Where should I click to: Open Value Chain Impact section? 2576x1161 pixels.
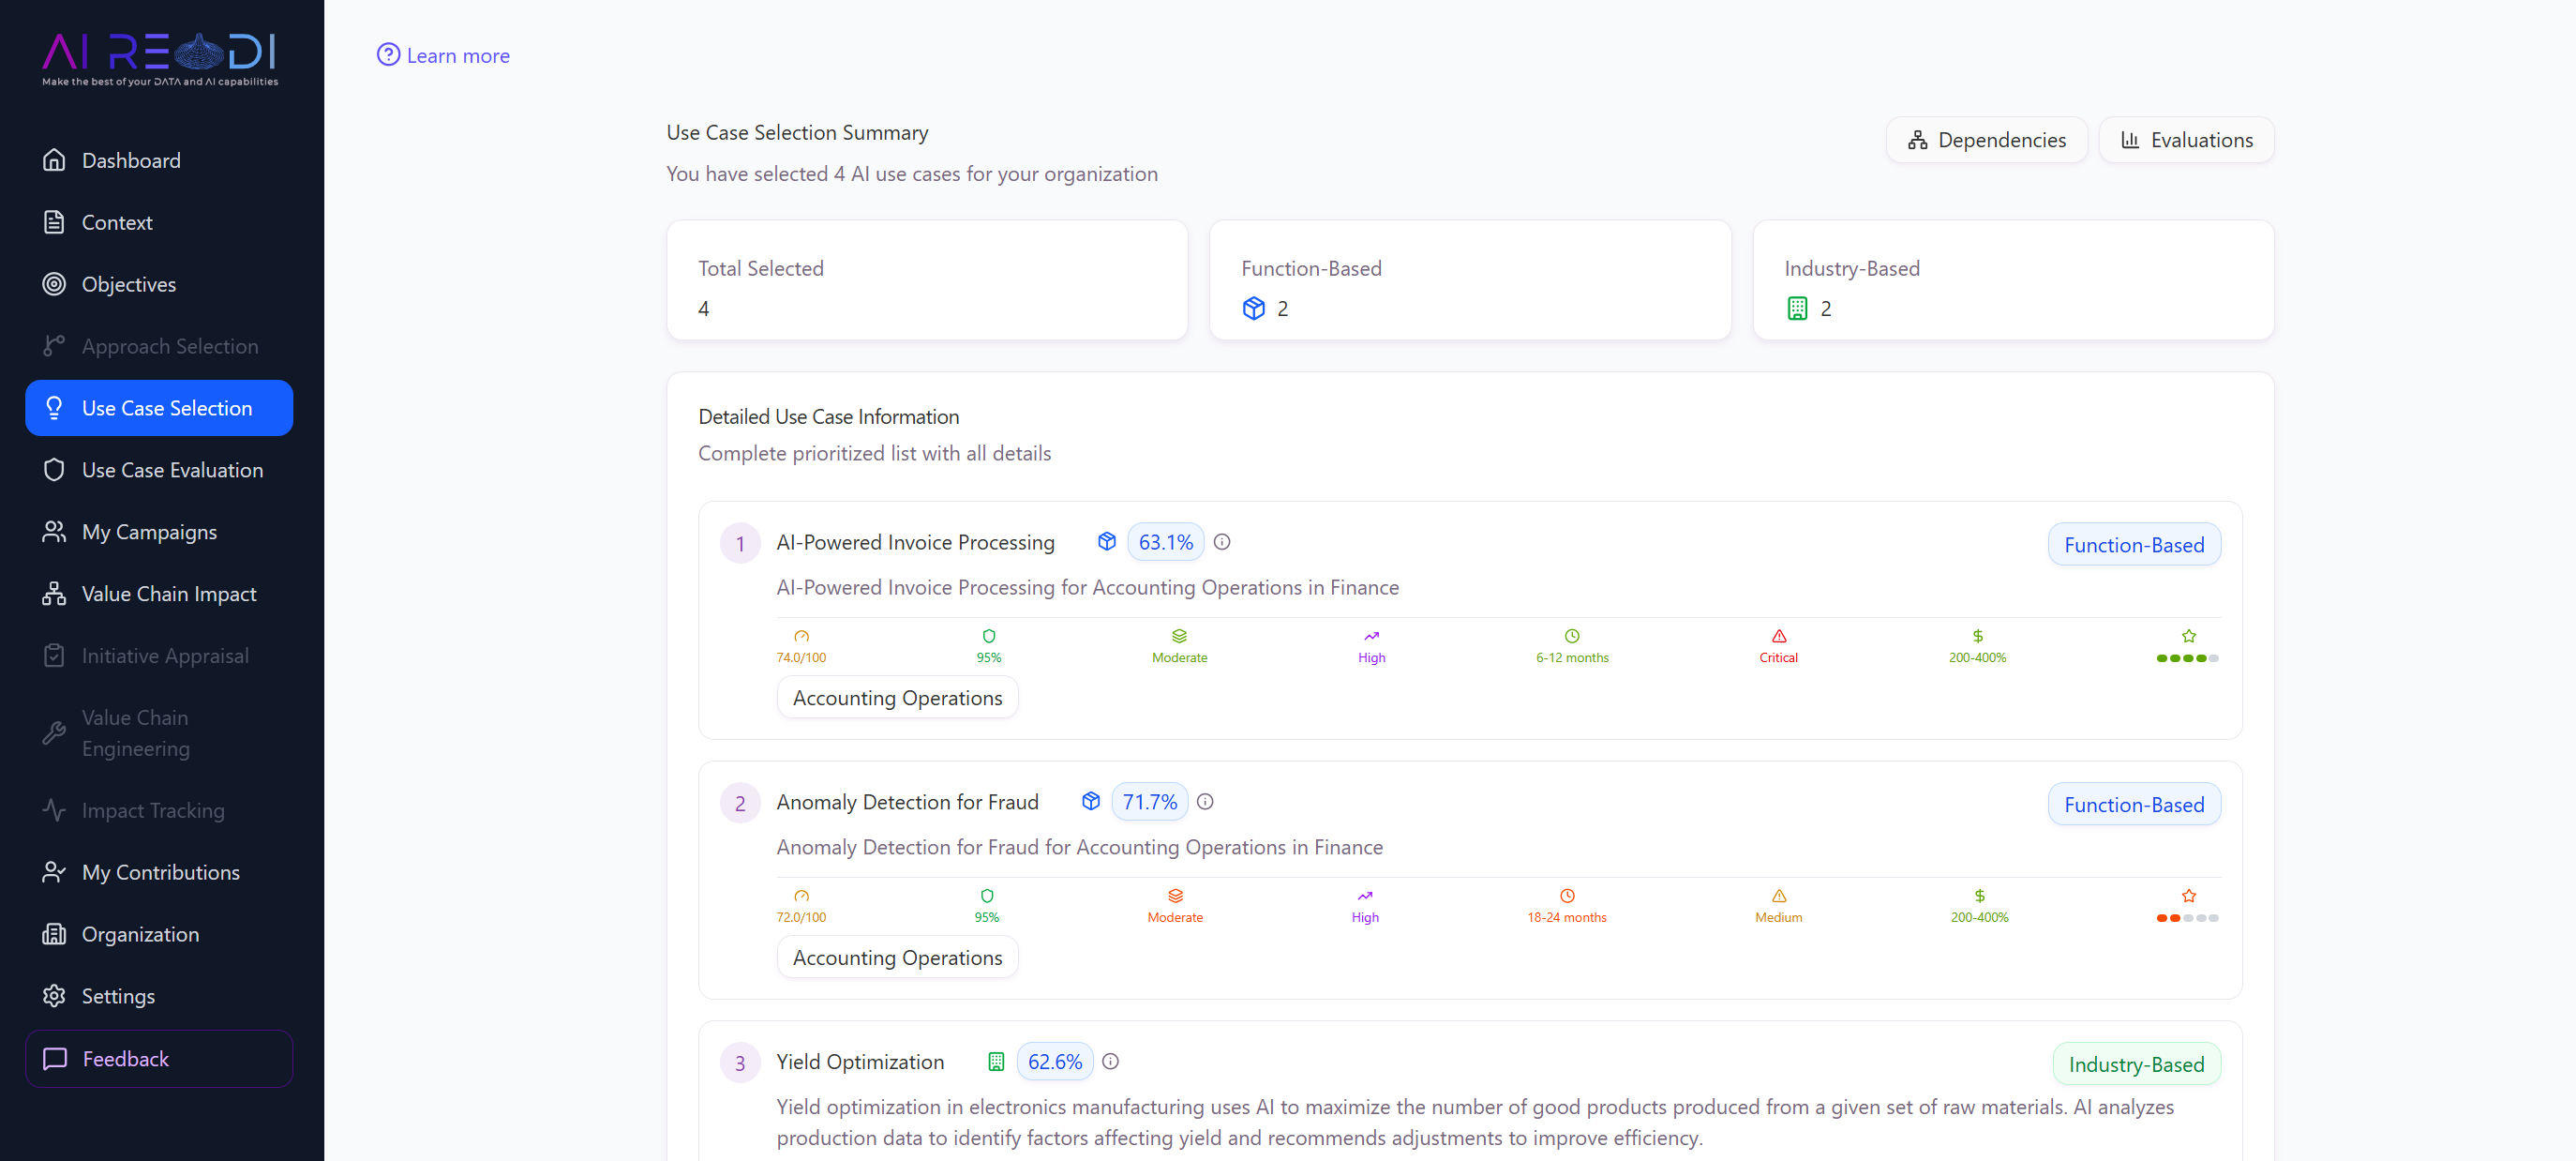pos(168,594)
